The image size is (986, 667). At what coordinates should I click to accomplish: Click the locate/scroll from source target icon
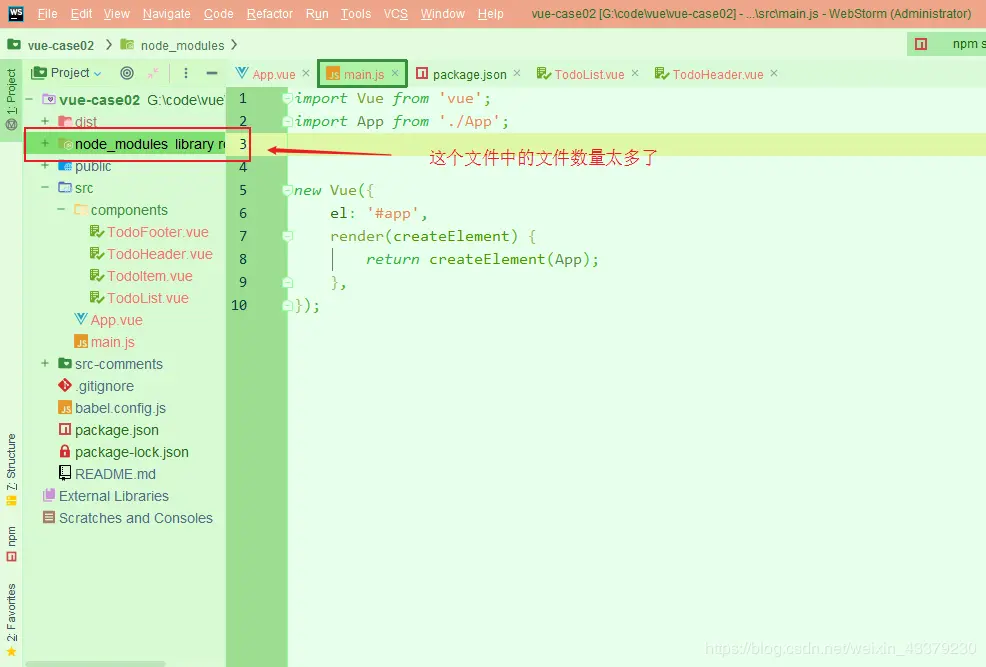coord(127,73)
